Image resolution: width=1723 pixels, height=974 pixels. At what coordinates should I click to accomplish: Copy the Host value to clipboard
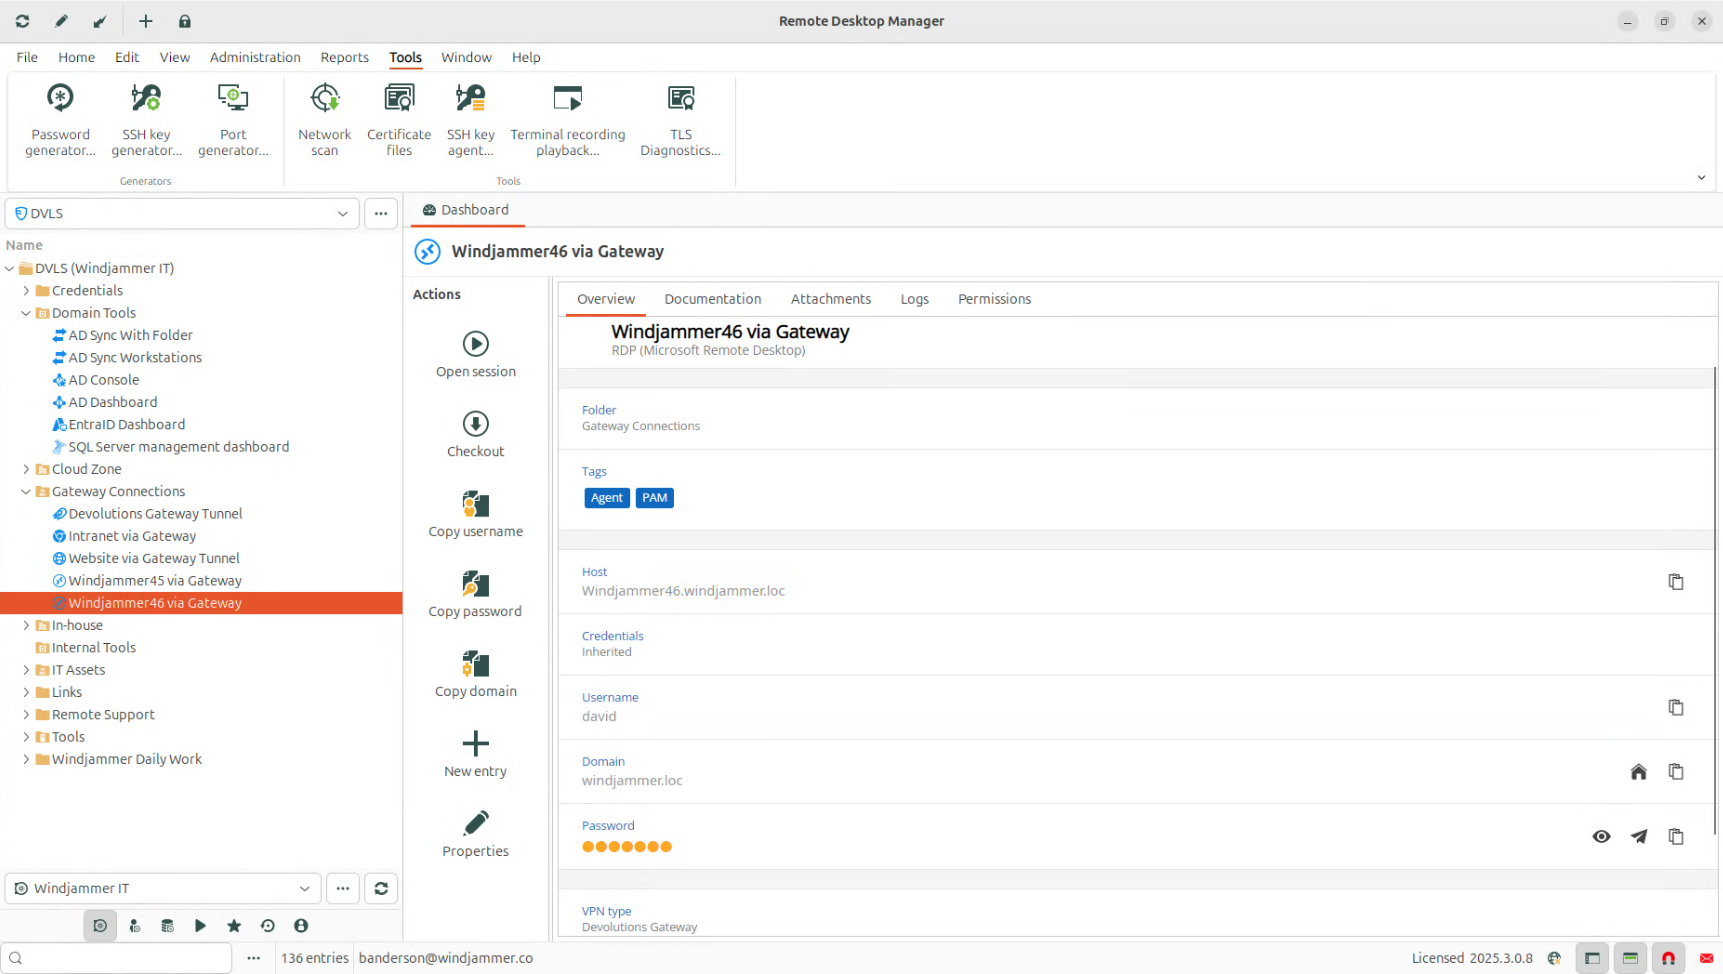click(1675, 582)
